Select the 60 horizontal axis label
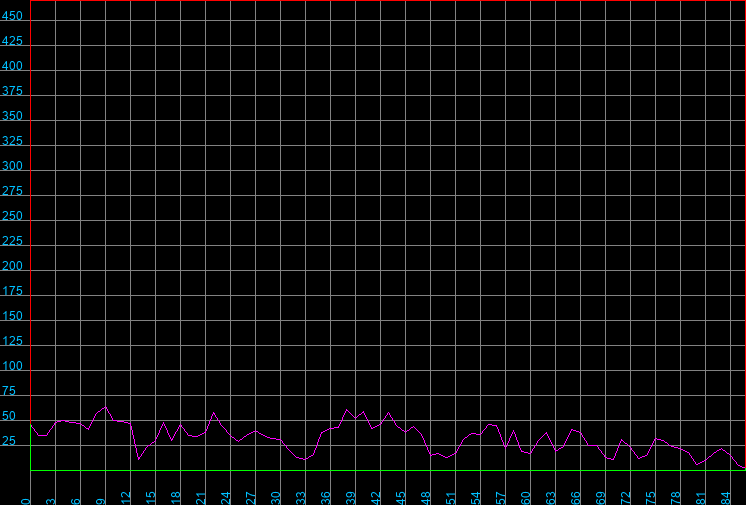 pyautogui.click(x=526, y=498)
